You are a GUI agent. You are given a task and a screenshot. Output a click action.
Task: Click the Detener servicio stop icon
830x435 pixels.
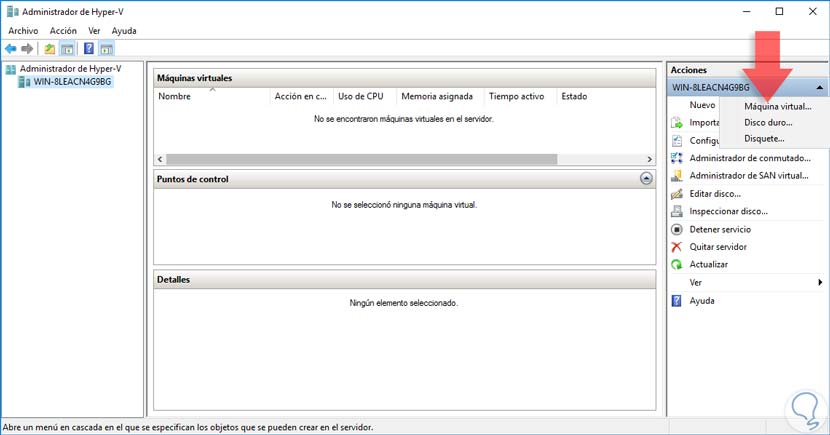pos(676,229)
